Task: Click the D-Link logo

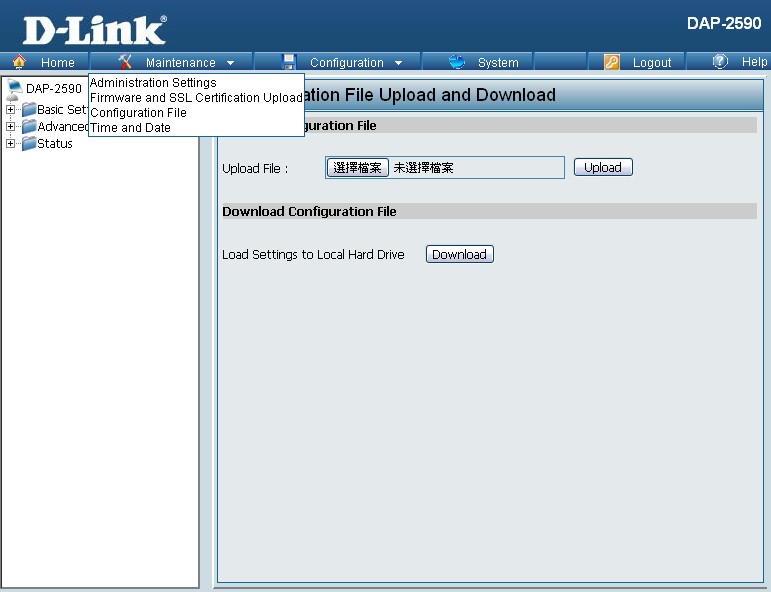Action: click(94, 30)
